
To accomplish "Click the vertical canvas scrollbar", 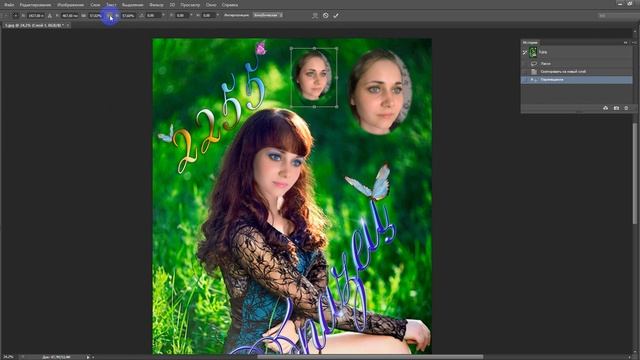I will click(x=635, y=172).
